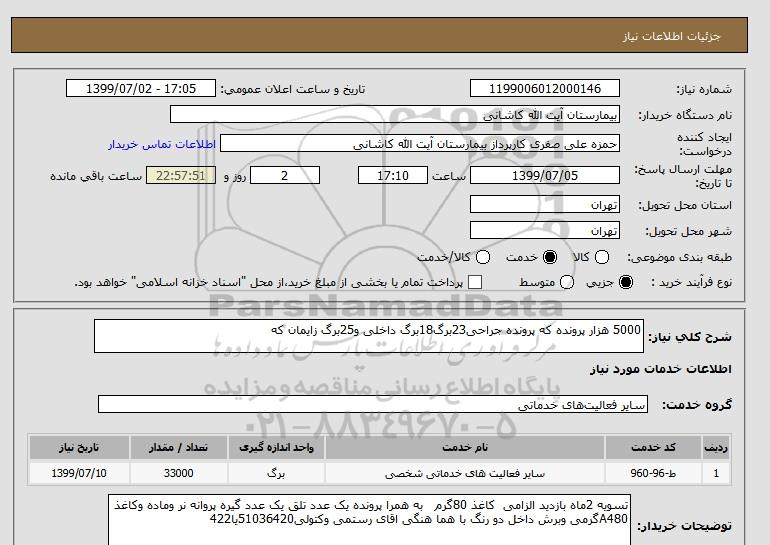Viewport: 770px width, 545px height.
Task: Click the need date cell 1399/07/10
Action: click(79, 473)
